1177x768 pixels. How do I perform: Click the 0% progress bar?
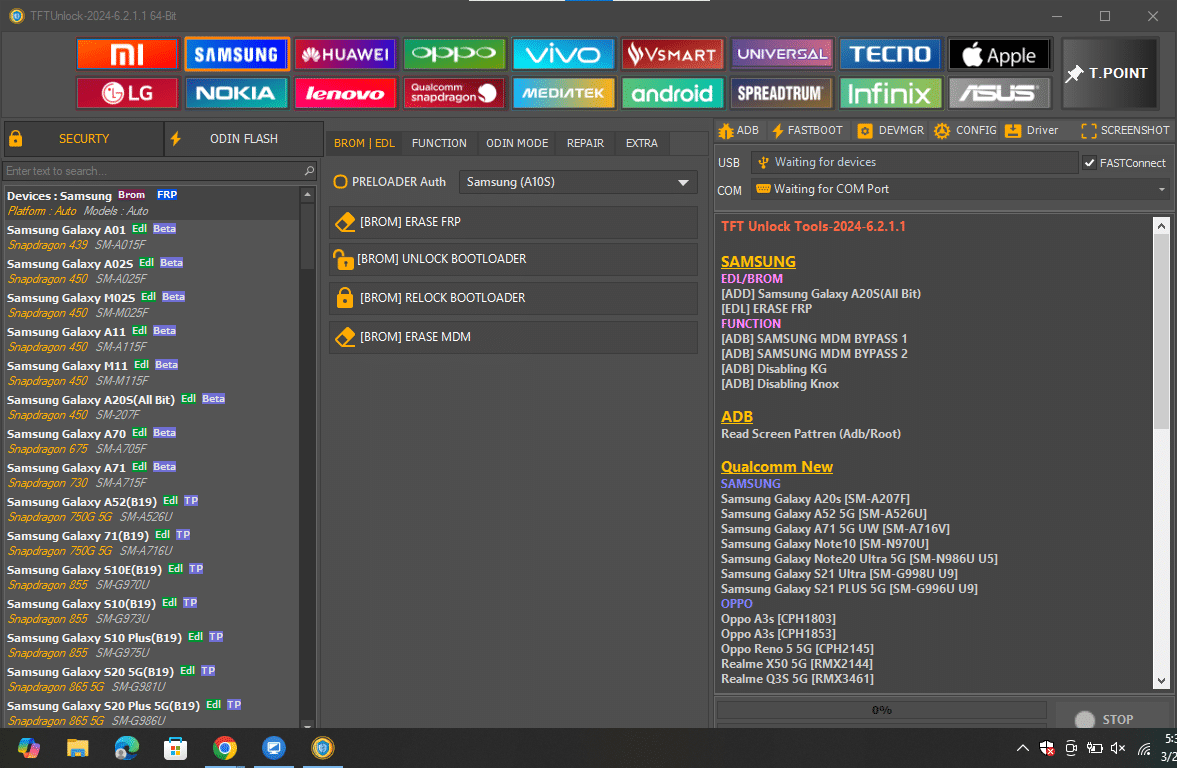(x=880, y=710)
